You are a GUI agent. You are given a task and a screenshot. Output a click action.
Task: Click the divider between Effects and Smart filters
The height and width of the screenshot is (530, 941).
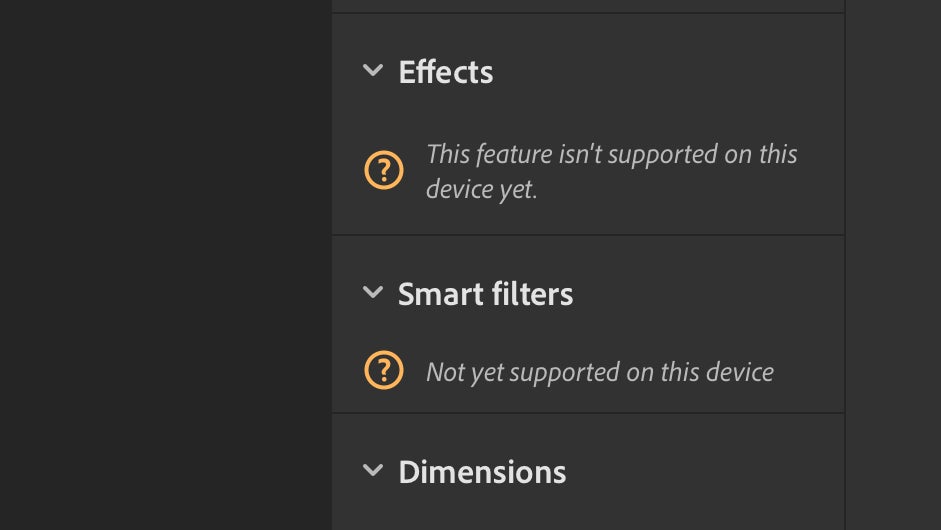pos(588,235)
